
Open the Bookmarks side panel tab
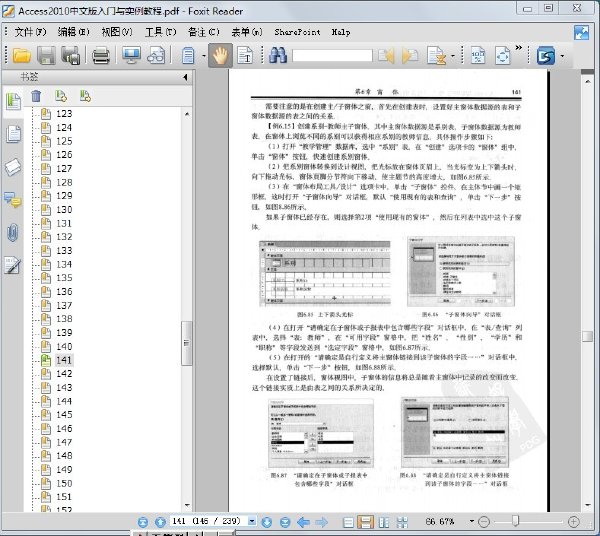click(13, 101)
